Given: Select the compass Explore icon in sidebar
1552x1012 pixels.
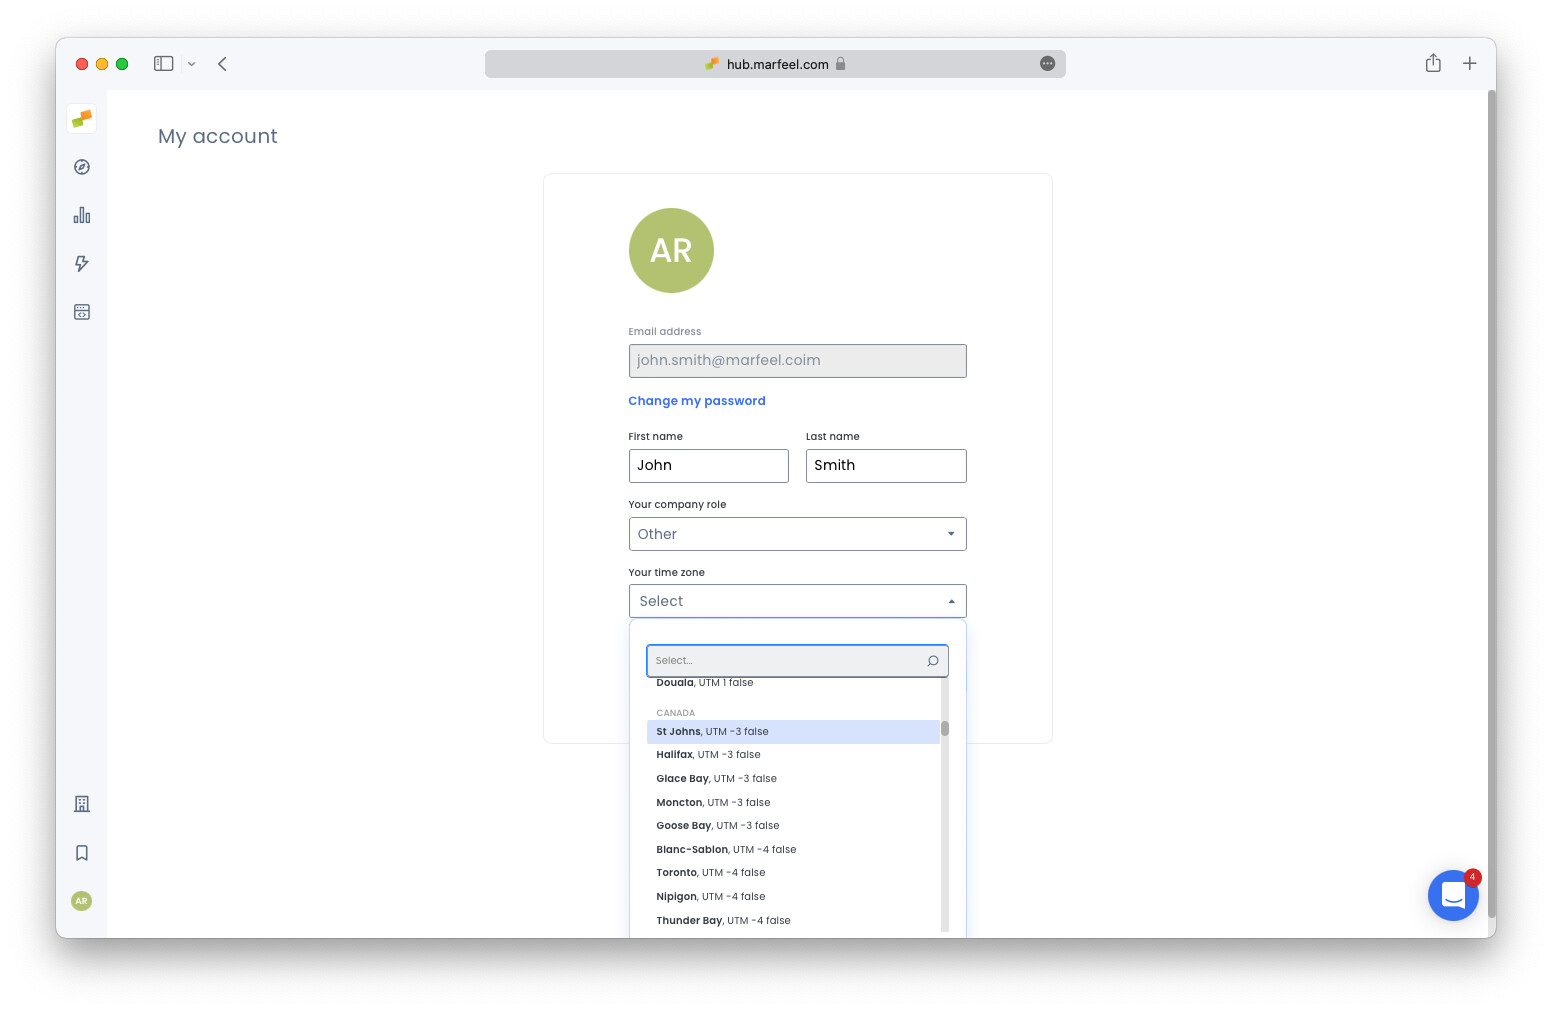Looking at the screenshot, I should [x=81, y=166].
